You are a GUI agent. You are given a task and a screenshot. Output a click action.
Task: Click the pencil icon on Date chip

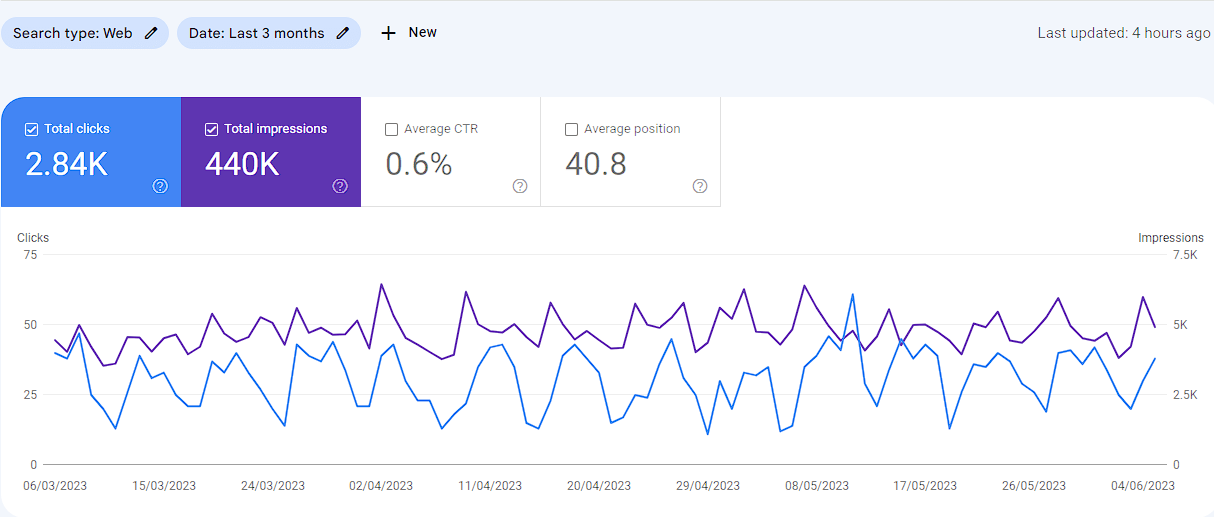pyautogui.click(x=343, y=33)
